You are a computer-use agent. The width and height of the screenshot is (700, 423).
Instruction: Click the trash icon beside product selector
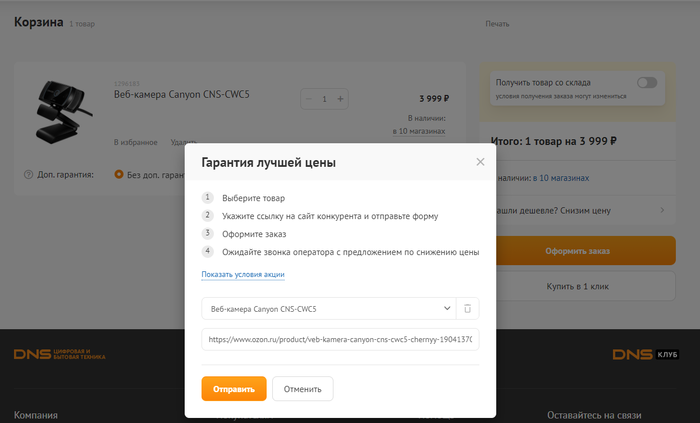pyautogui.click(x=467, y=309)
